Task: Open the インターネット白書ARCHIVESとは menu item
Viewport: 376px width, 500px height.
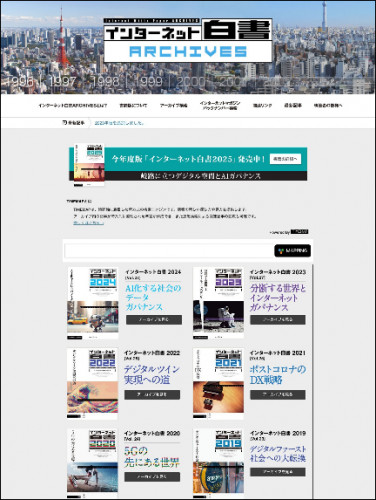Action: point(73,106)
